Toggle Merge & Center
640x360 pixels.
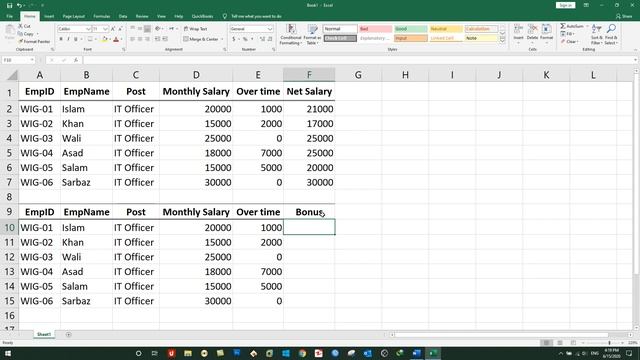pyautogui.click(x=201, y=39)
